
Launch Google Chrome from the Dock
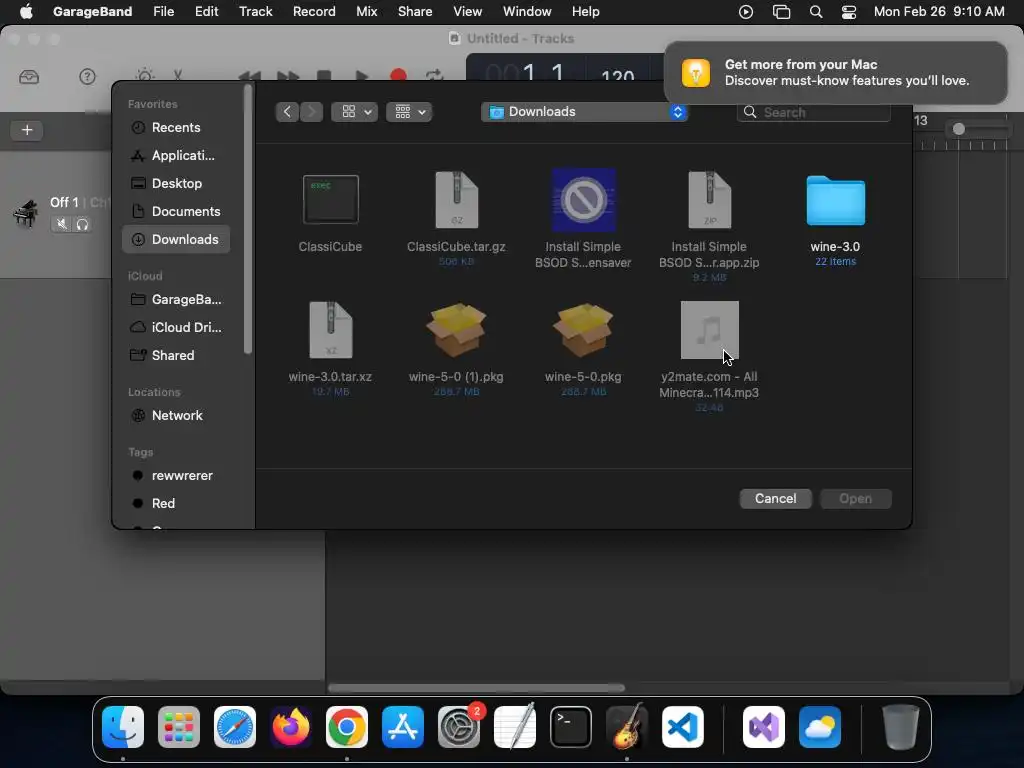click(347, 727)
